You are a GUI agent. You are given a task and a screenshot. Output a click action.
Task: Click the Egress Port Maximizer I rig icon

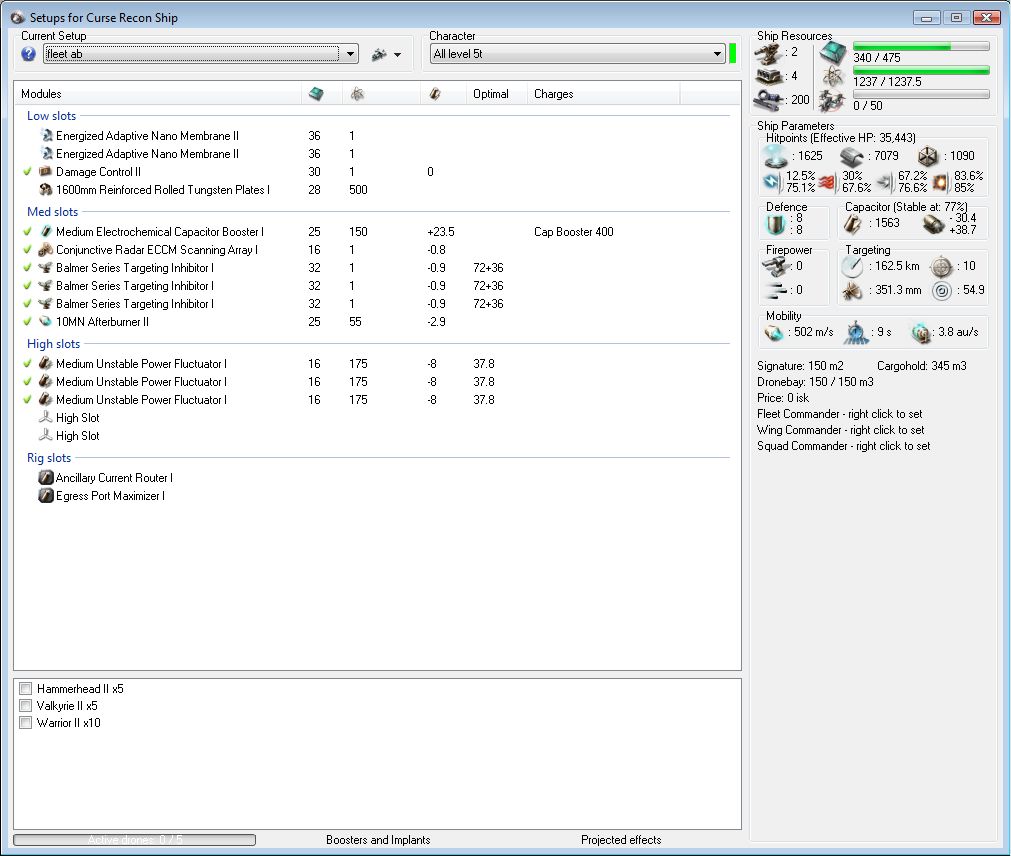(45, 496)
